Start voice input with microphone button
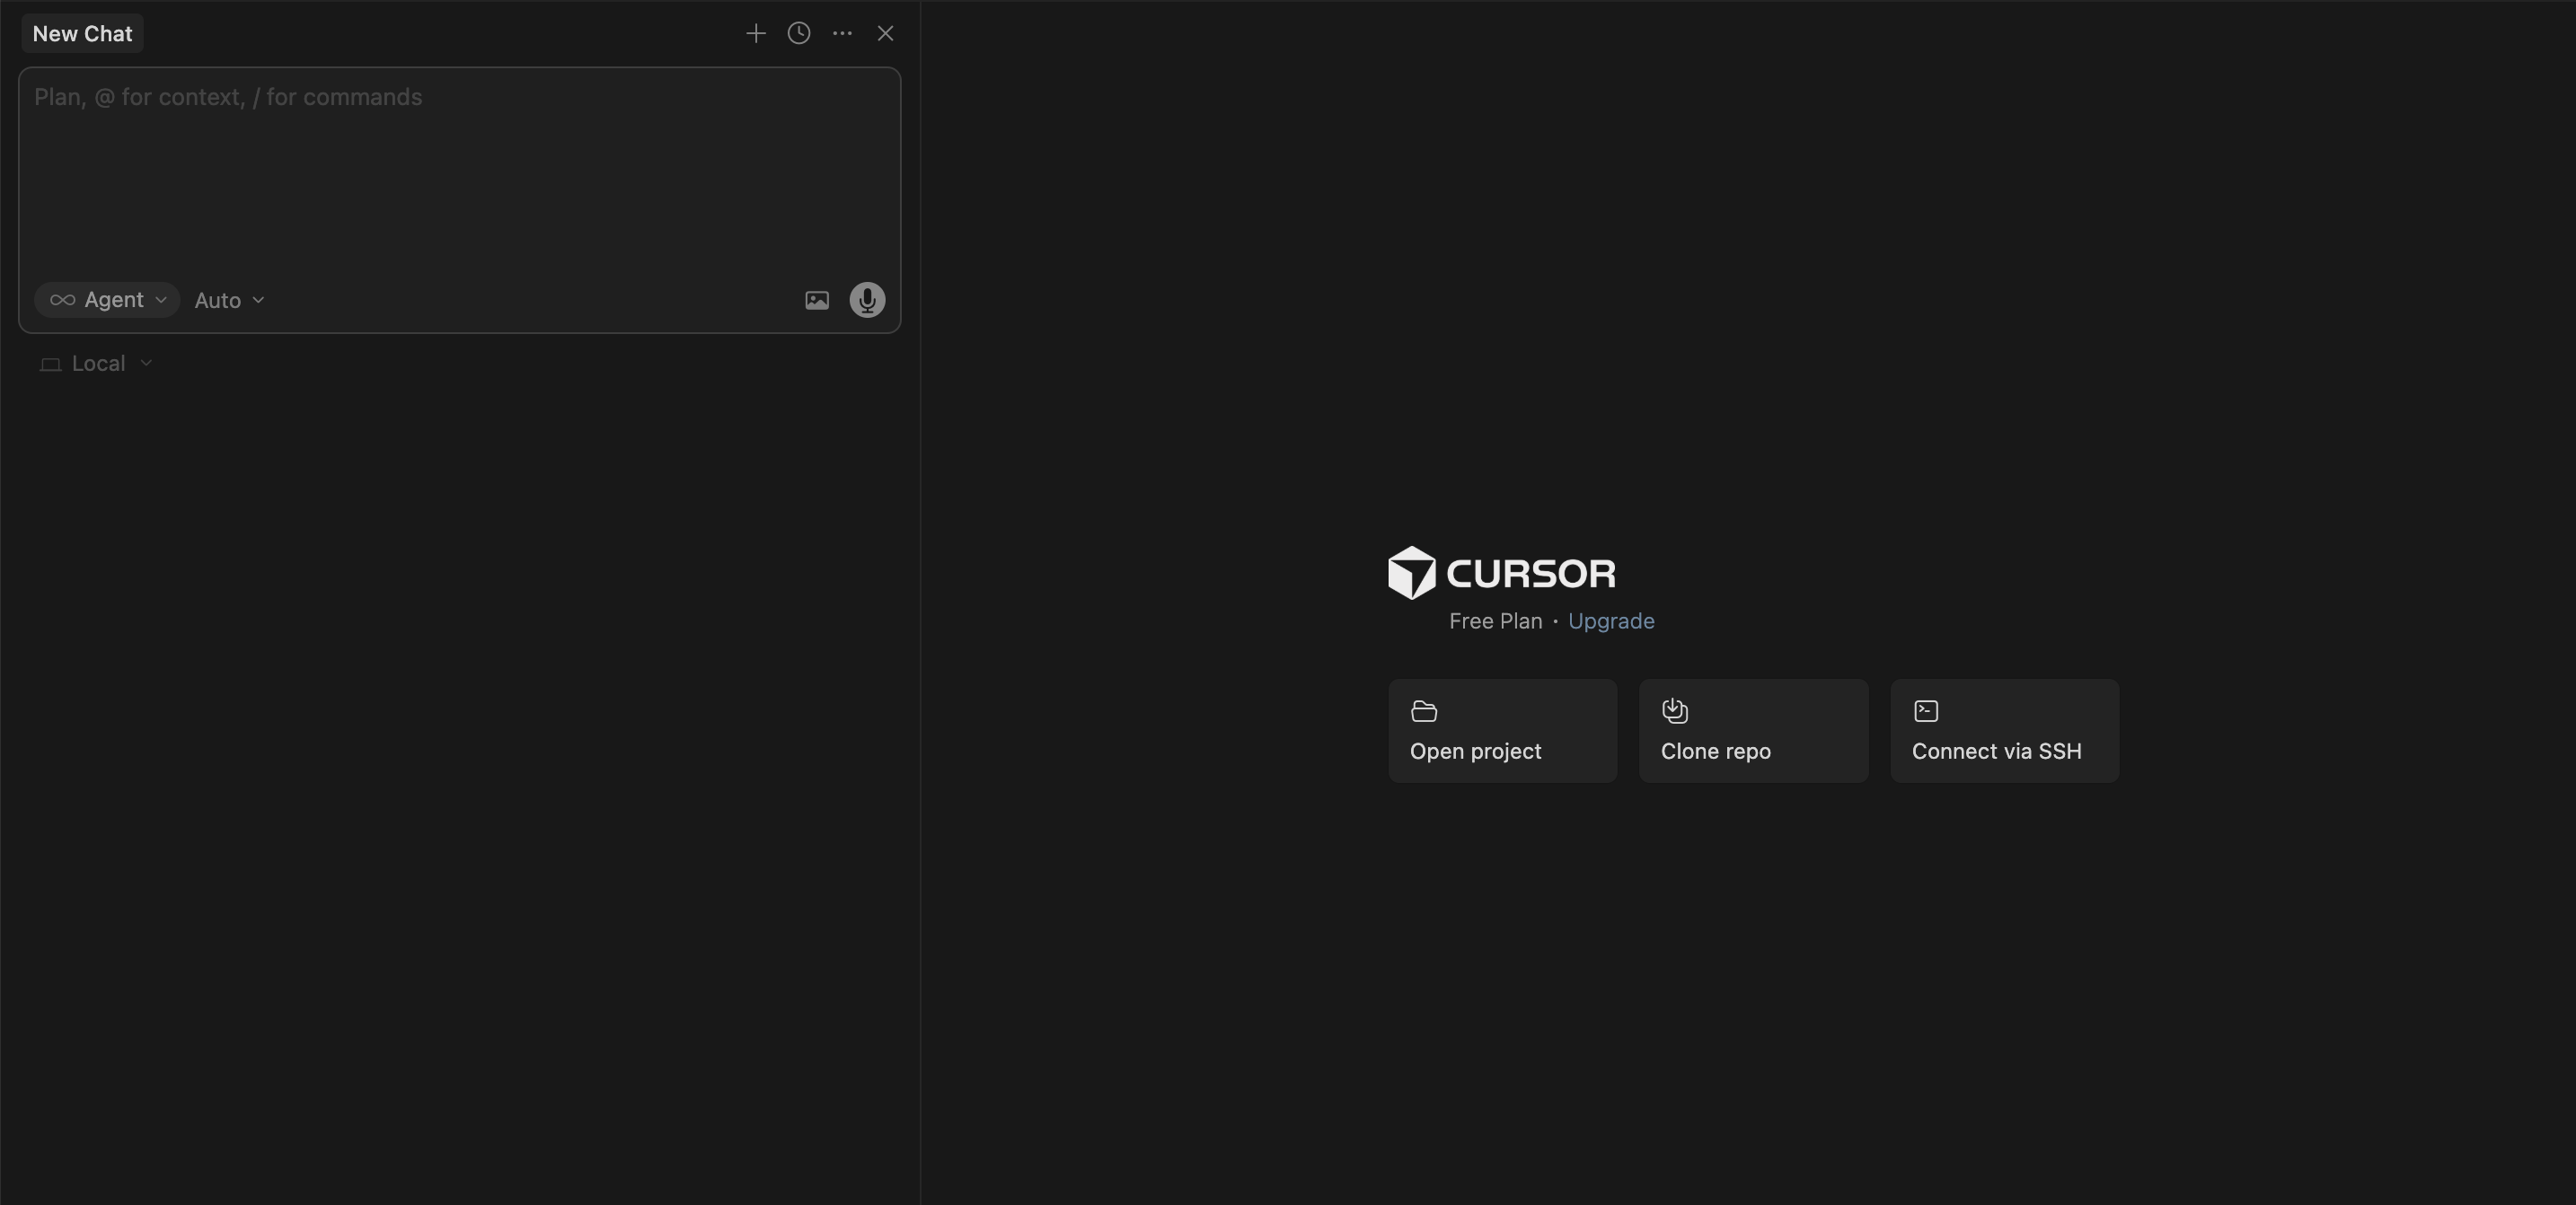 pos(867,300)
